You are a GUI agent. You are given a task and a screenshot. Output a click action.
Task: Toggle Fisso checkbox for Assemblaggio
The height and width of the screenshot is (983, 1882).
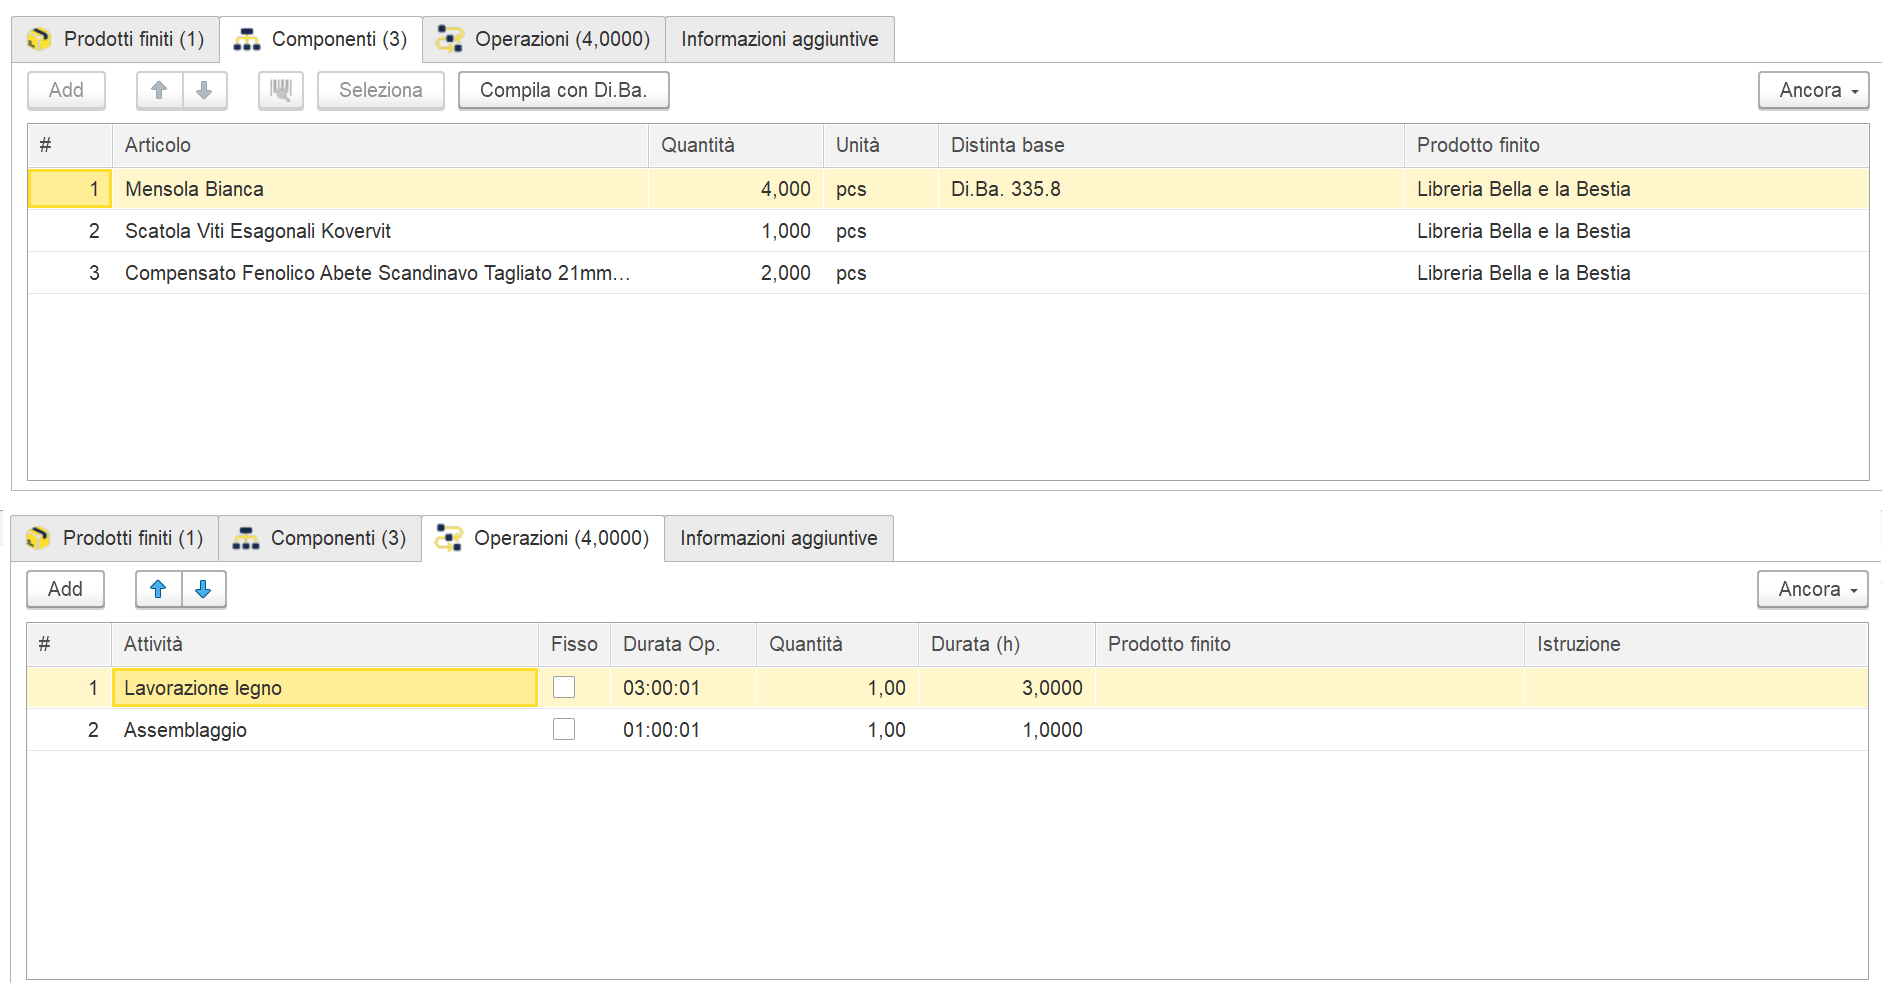tap(564, 729)
